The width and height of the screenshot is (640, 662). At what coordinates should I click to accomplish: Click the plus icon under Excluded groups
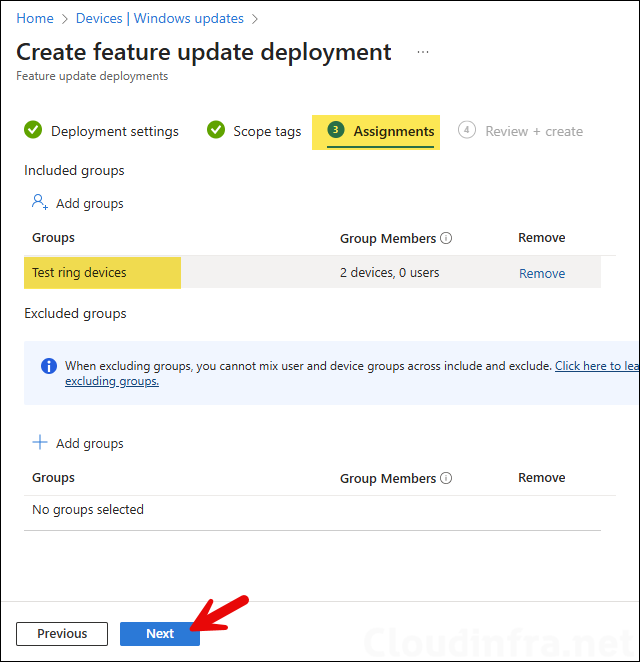click(40, 443)
